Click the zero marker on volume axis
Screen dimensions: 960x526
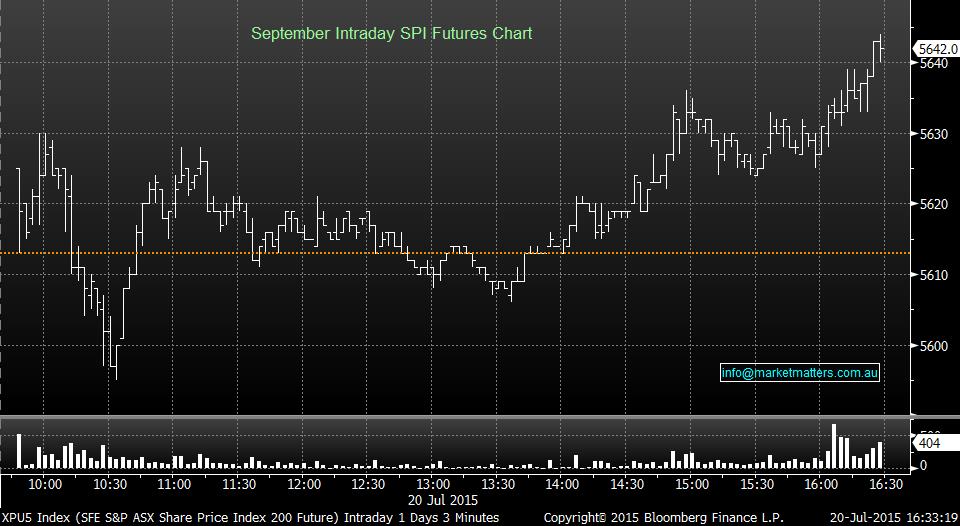[922, 465]
